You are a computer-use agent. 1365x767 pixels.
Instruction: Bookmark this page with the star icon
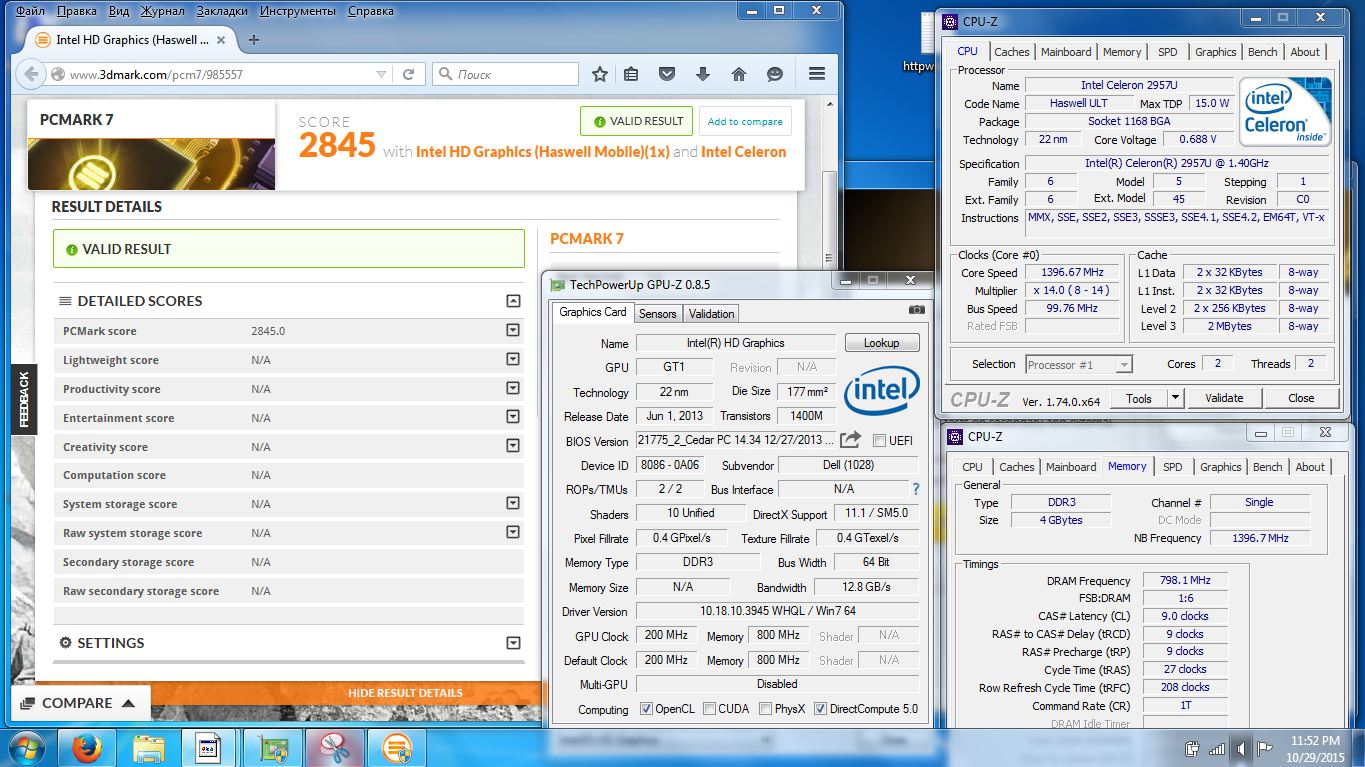599,74
